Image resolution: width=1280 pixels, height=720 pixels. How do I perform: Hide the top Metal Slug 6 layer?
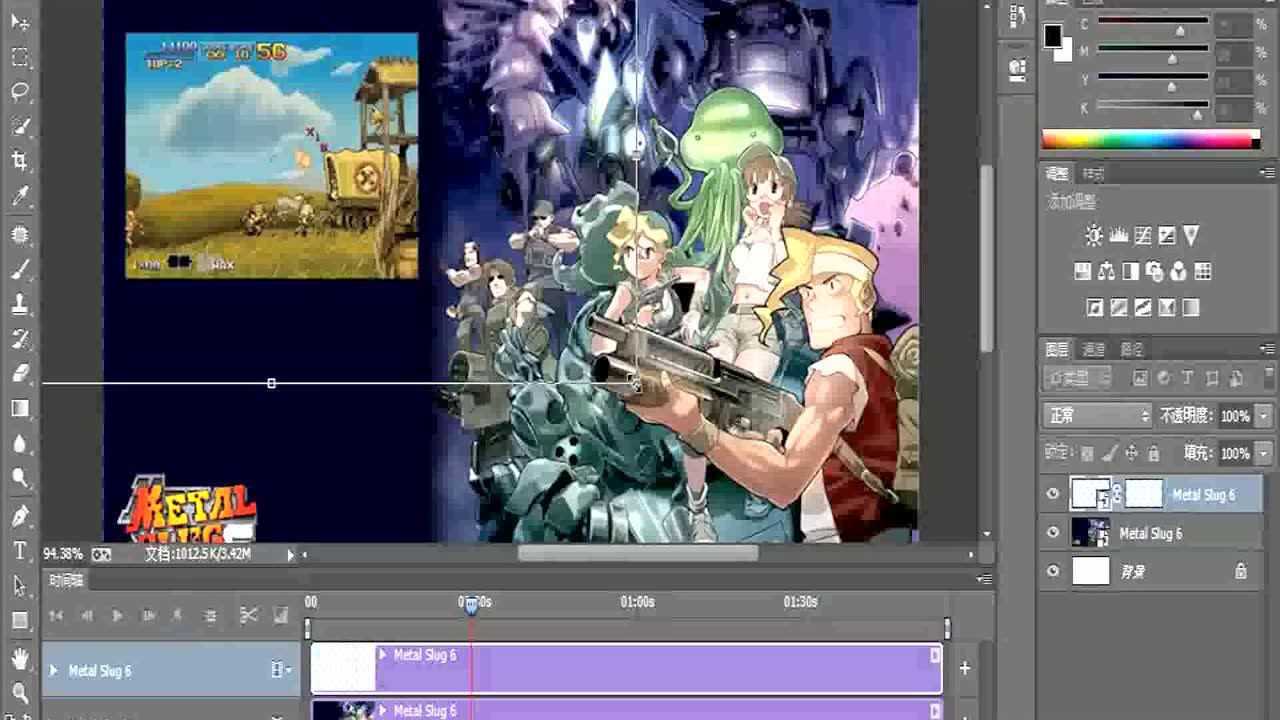1053,494
